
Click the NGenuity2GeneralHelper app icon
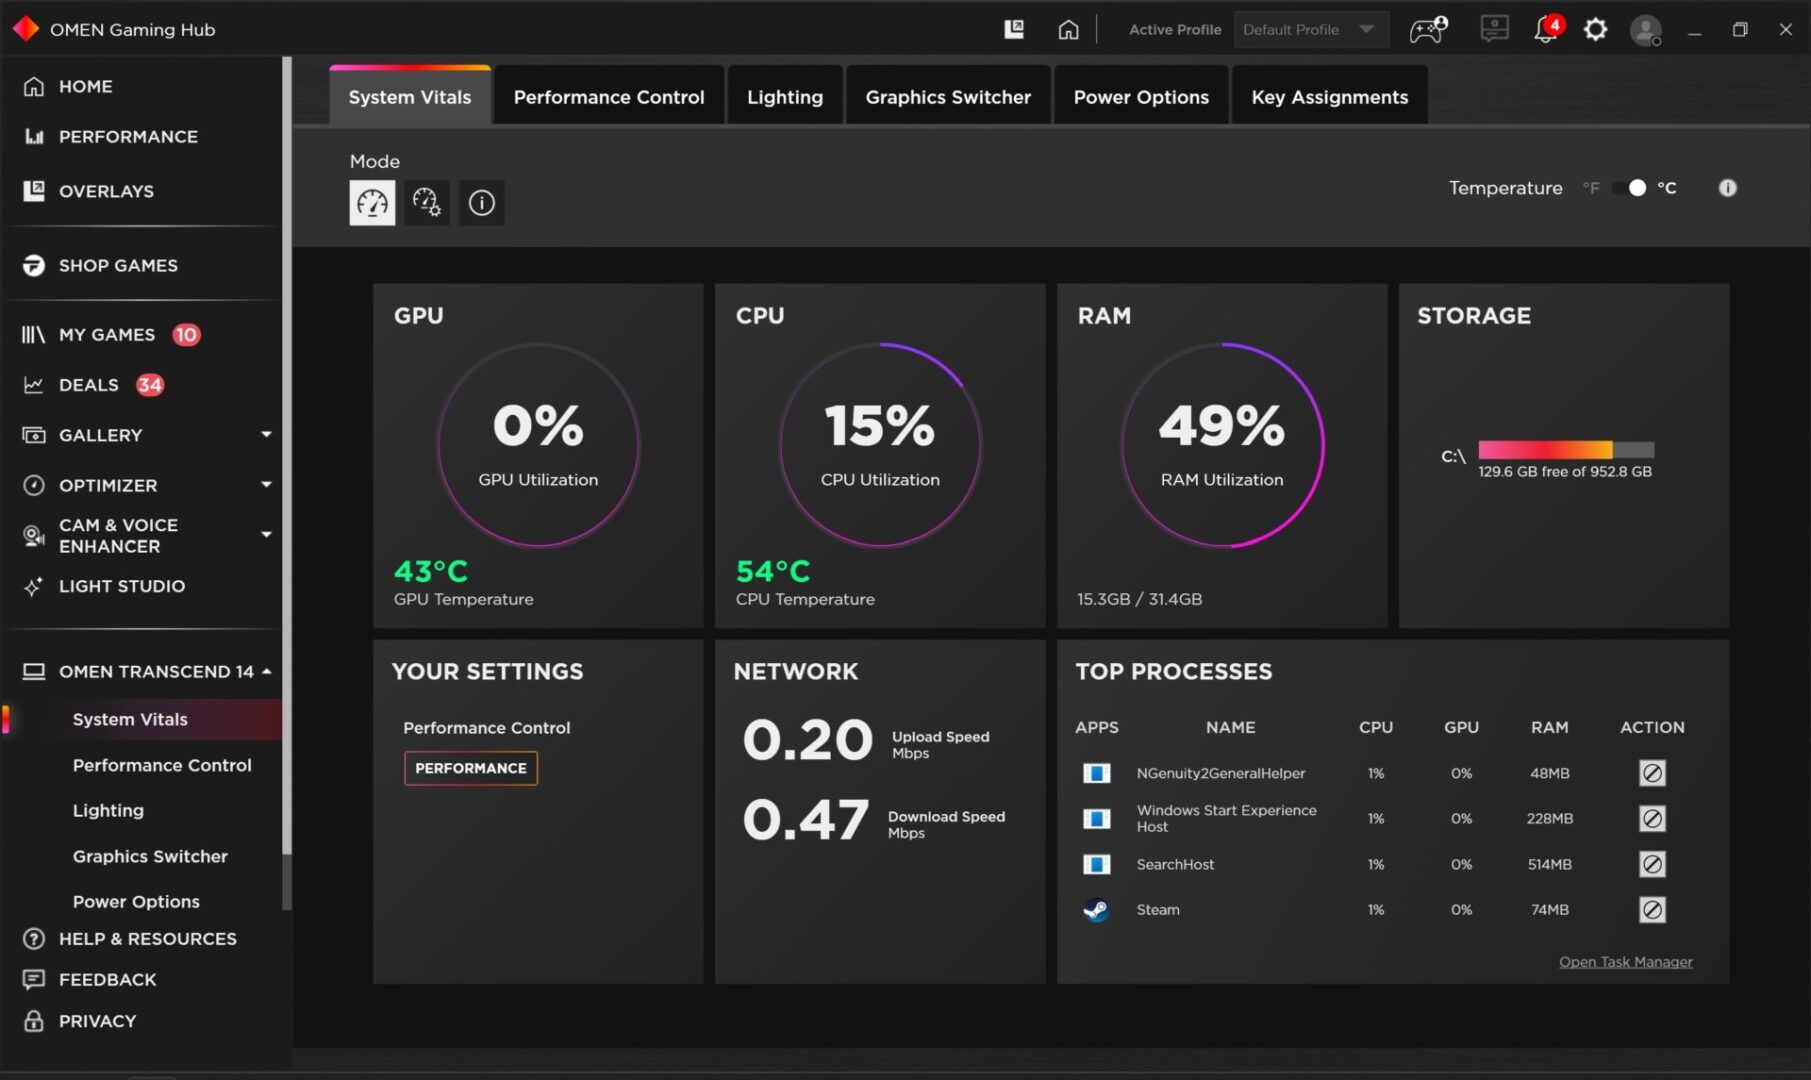(1096, 773)
